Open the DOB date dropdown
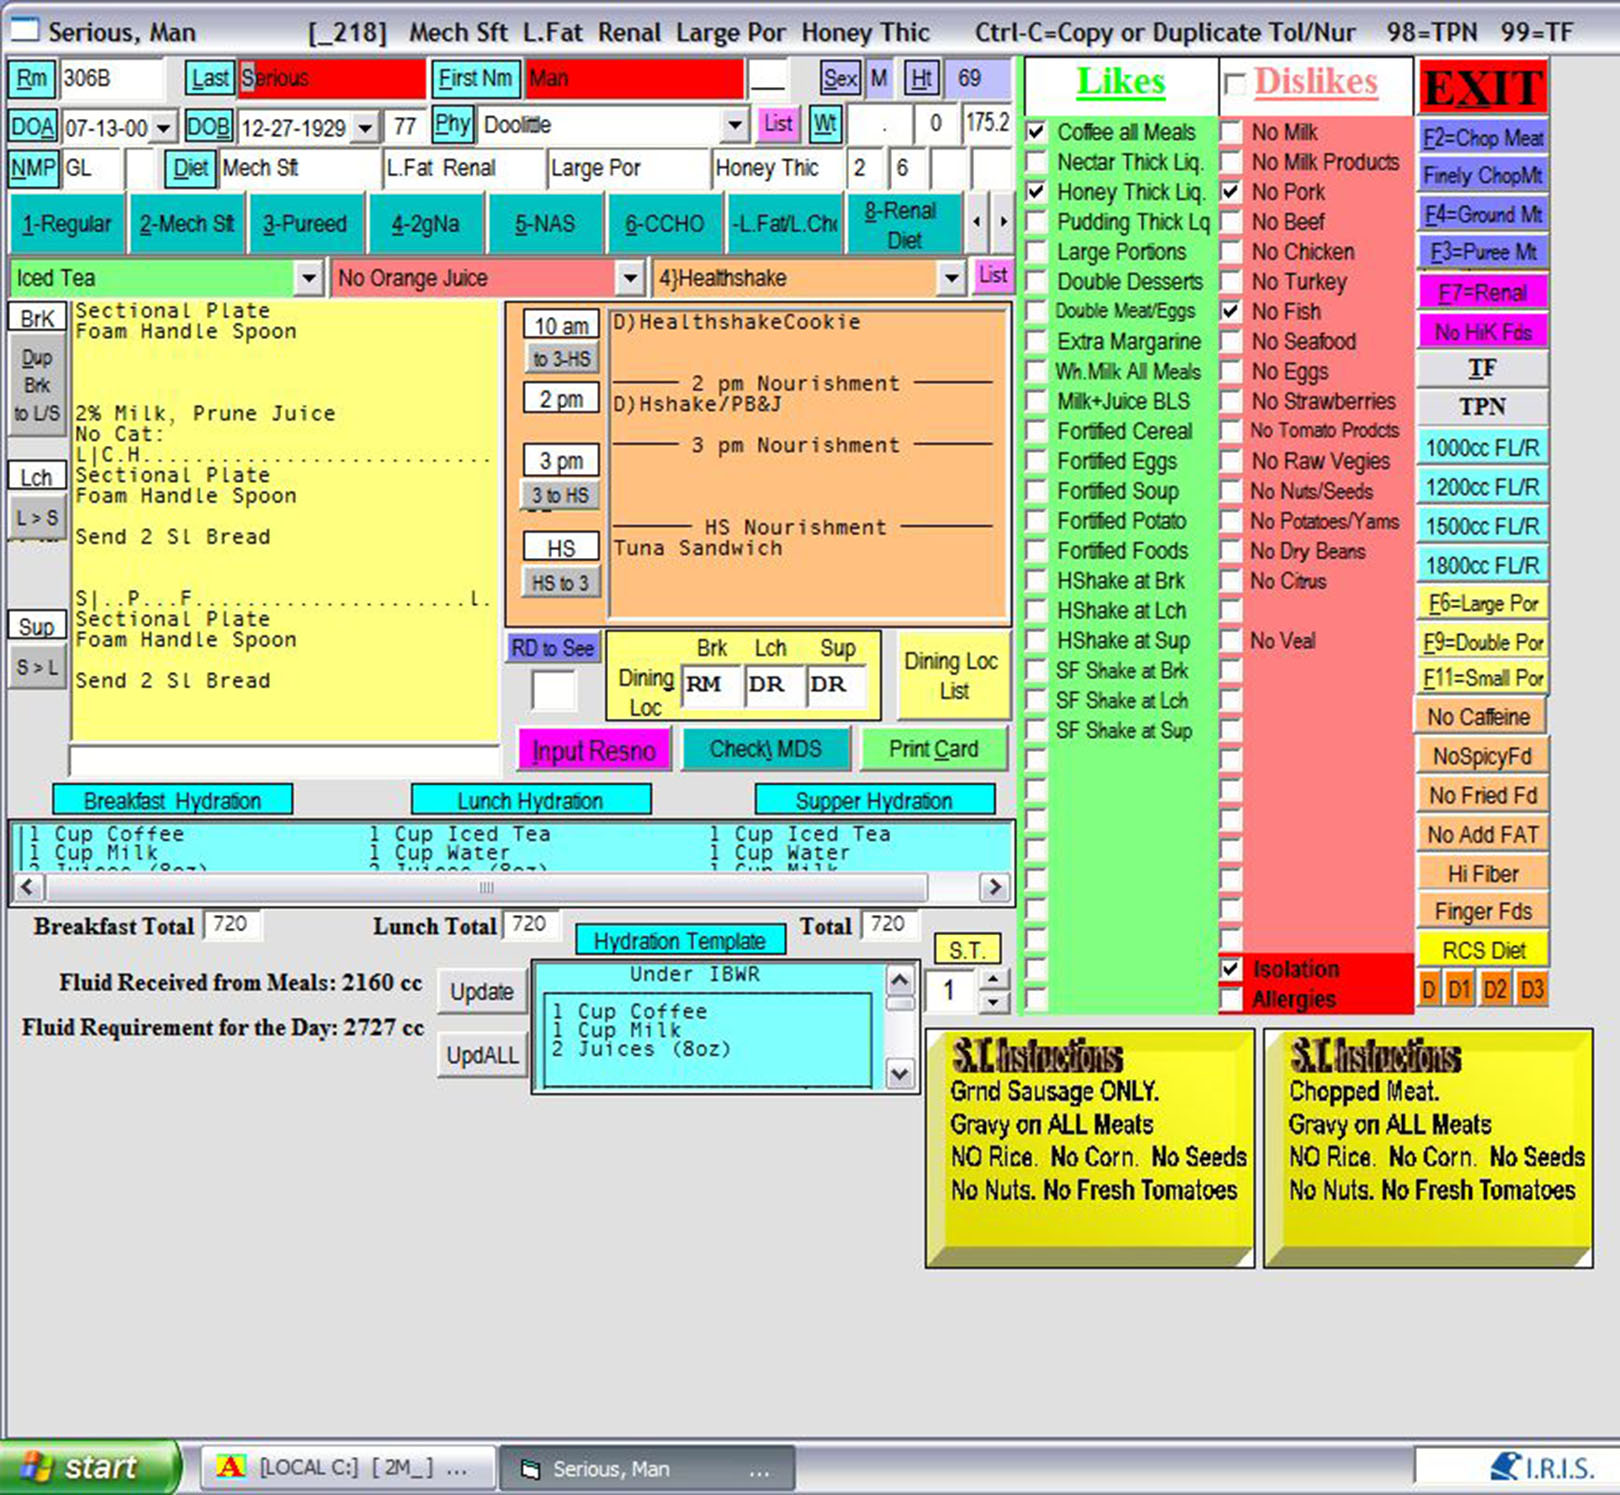 [x=366, y=127]
